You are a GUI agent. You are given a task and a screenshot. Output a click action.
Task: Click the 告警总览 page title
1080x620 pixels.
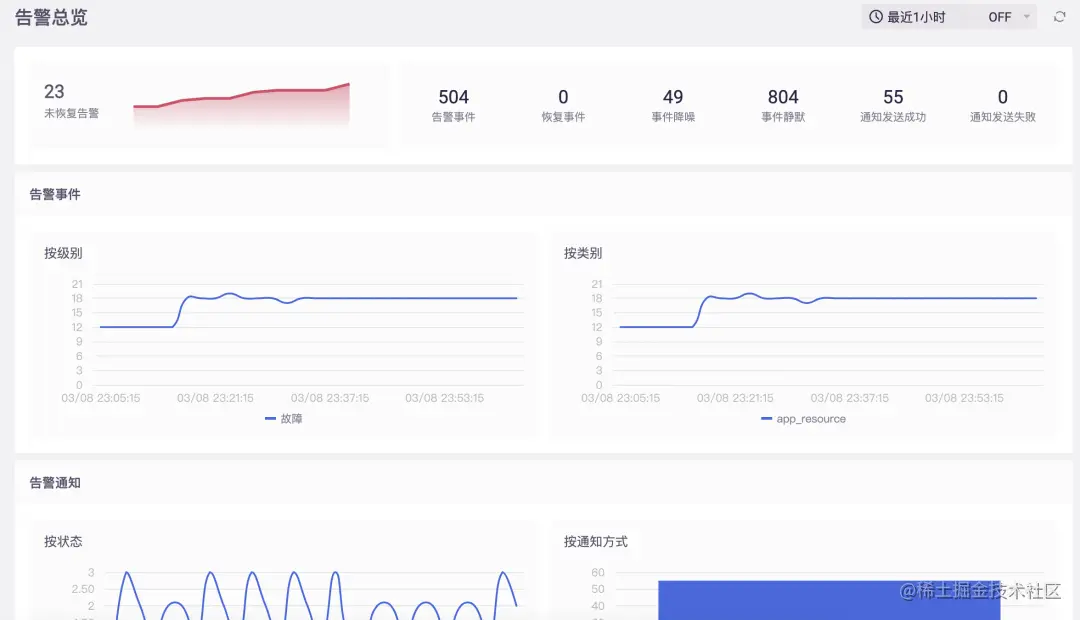pyautogui.click(x=51, y=17)
